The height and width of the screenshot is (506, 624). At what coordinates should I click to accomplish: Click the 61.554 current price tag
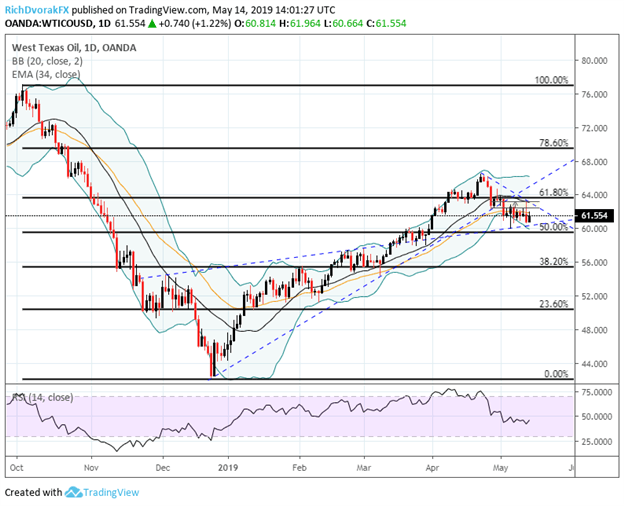pyautogui.click(x=594, y=216)
